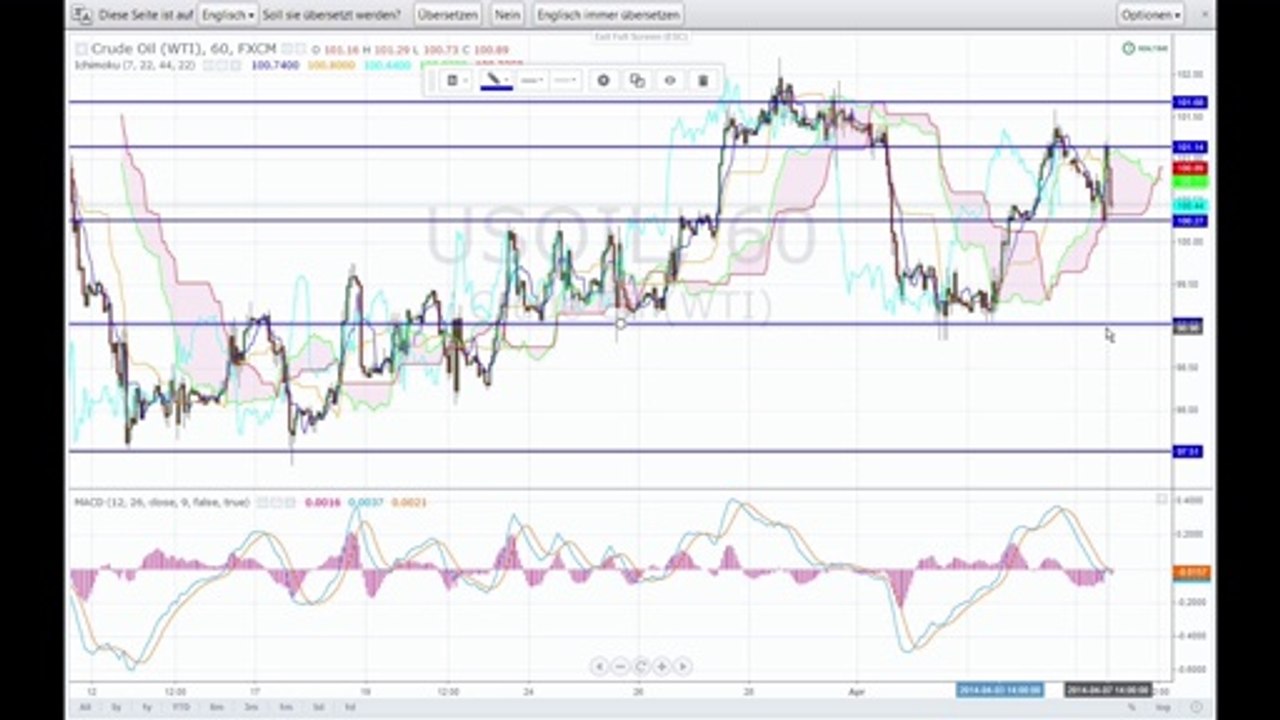Select the YTD time range

tap(181, 707)
